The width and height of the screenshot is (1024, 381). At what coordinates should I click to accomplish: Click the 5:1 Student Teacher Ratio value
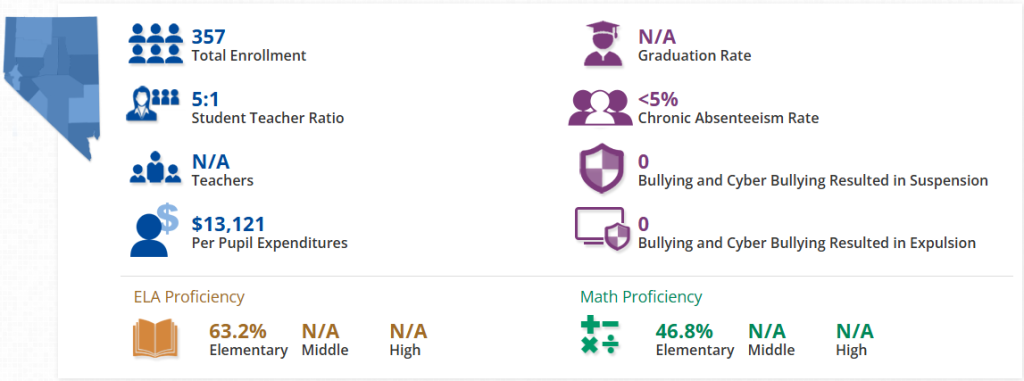[x=204, y=100]
